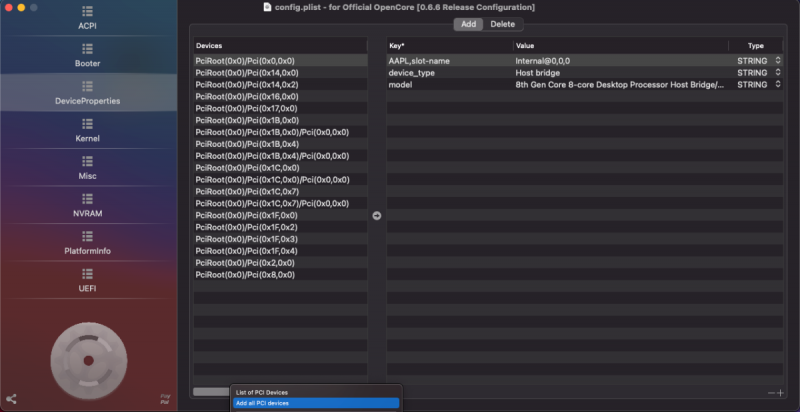Click the Key* column header
The height and width of the screenshot is (412, 800).
coord(449,46)
